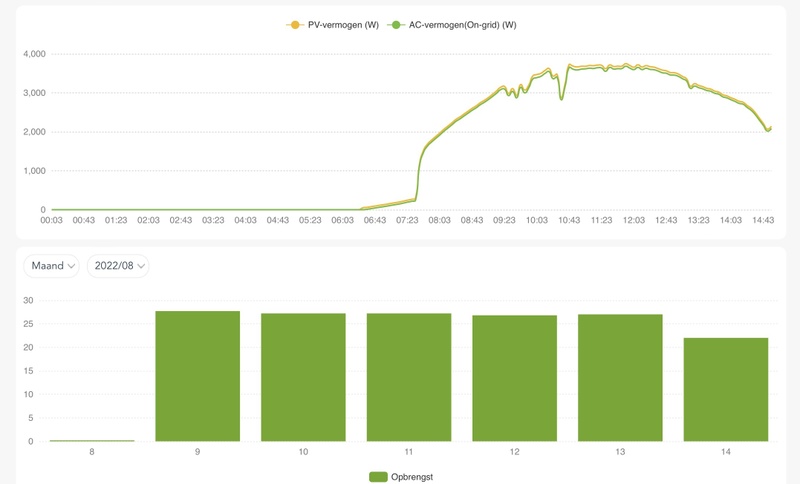The image size is (800, 484).
Task: Click the power curve's end after 14:43
Action: tap(768, 130)
